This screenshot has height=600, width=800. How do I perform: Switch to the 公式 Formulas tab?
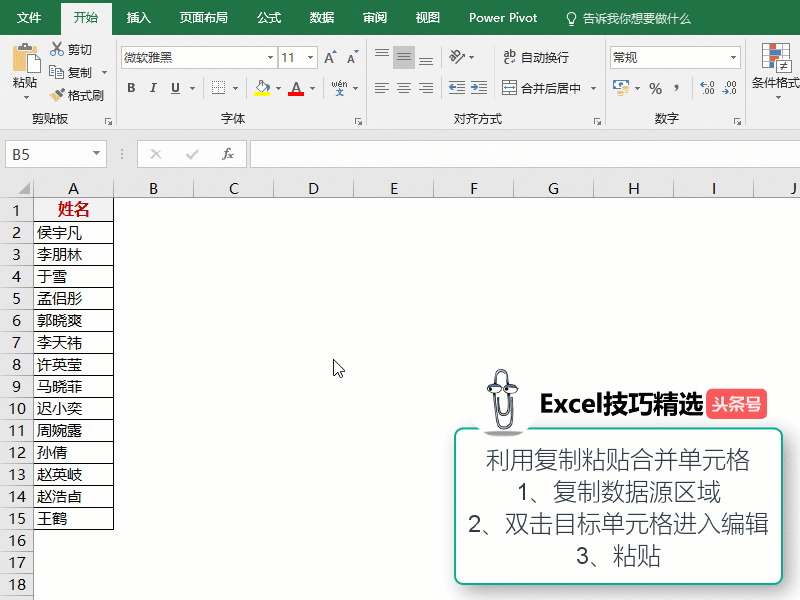[x=269, y=18]
